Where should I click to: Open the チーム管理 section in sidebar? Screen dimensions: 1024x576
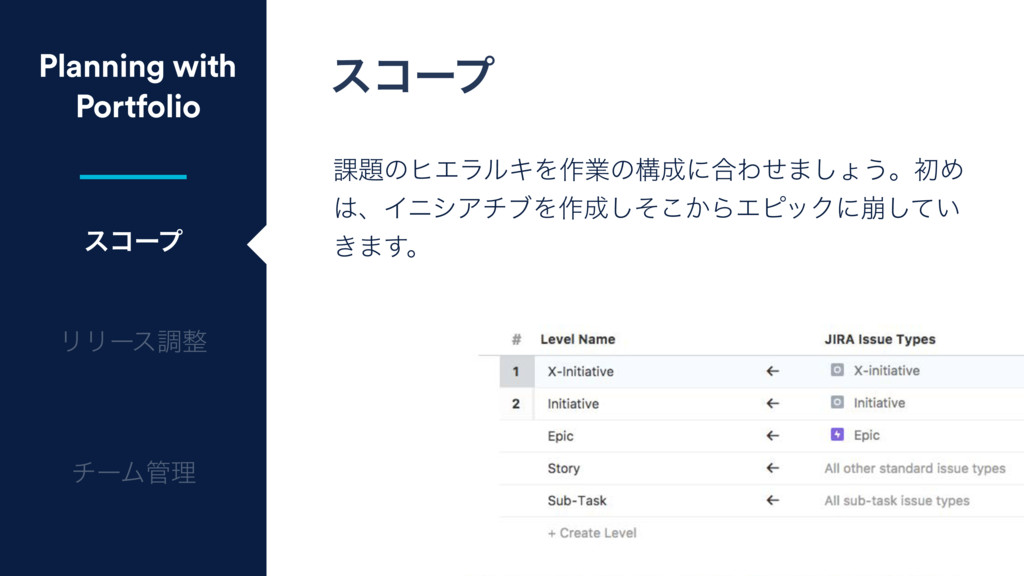coord(133,472)
